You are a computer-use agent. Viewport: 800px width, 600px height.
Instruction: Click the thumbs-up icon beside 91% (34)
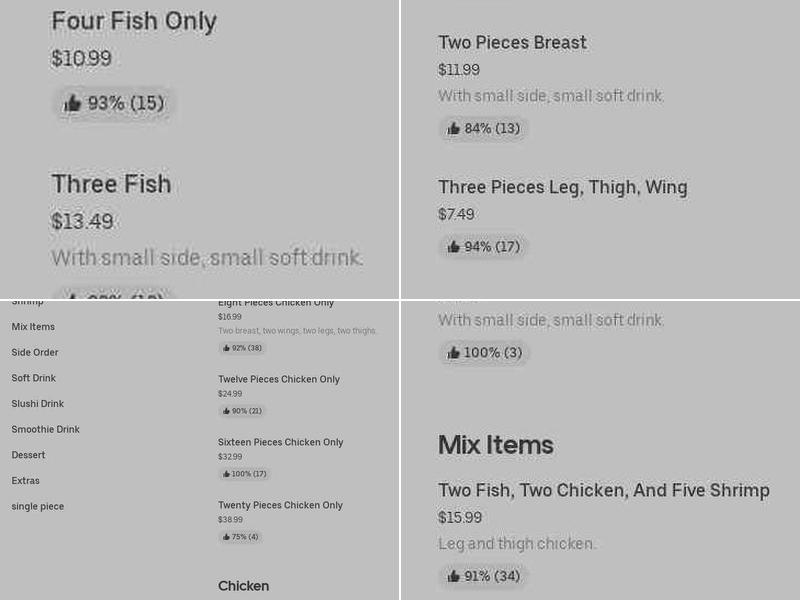point(454,577)
